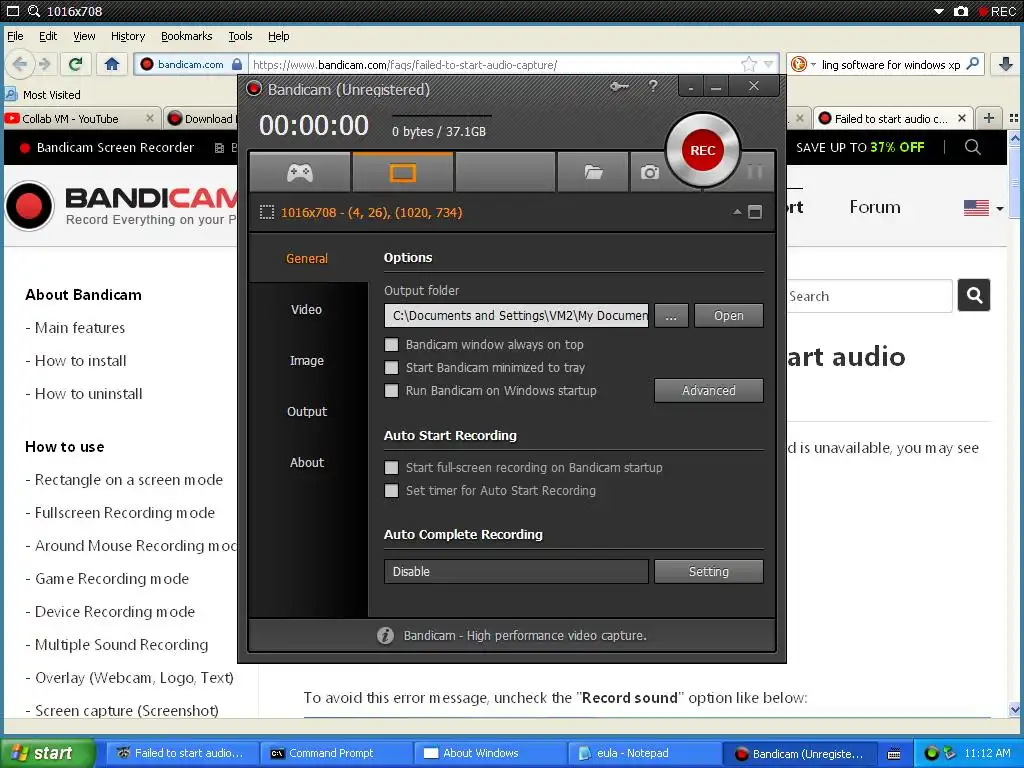
Task: Open Firefox downloads arrow icon
Action: [1006, 64]
